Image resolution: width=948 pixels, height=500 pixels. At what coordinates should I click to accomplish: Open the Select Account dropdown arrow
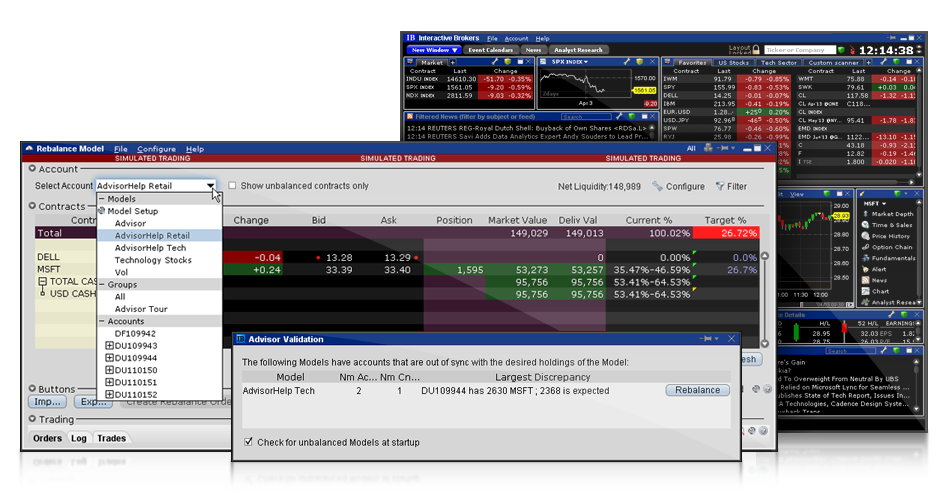(x=211, y=186)
